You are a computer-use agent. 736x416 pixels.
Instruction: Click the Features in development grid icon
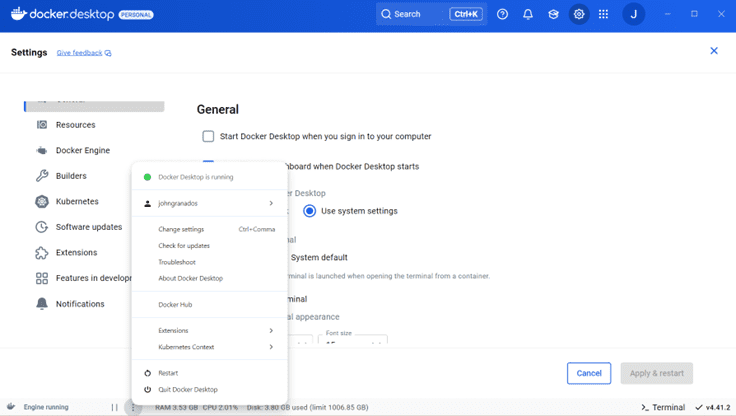tap(42, 278)
